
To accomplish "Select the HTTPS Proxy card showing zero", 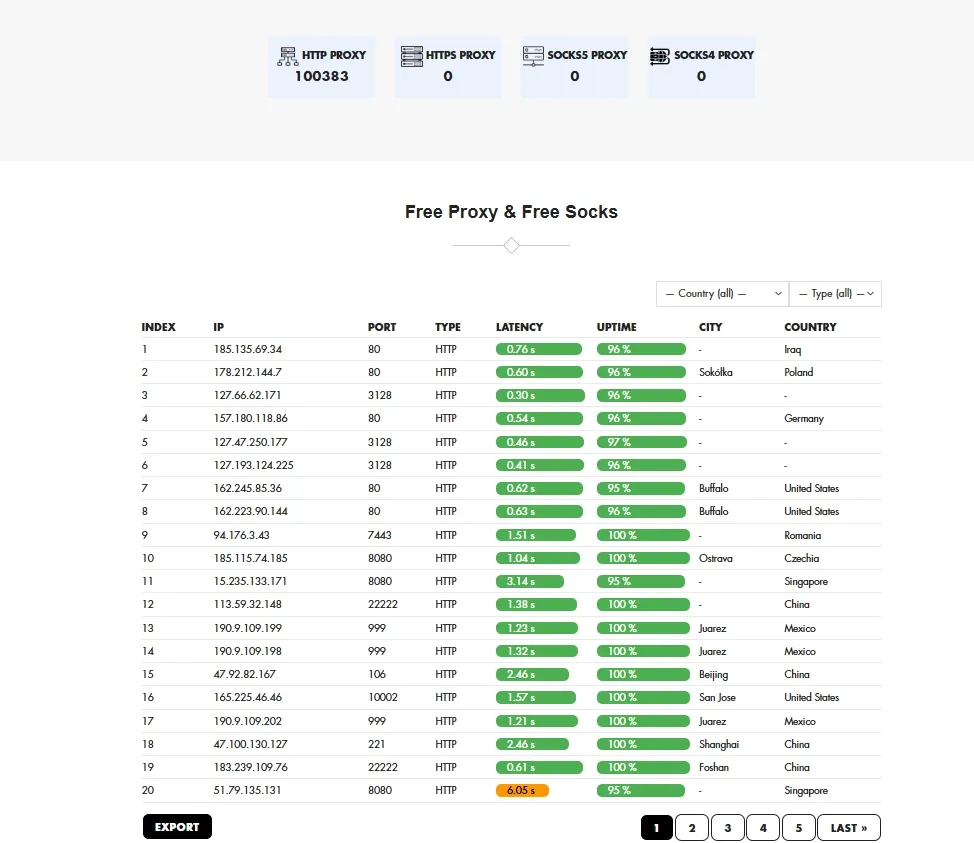I will pyautogui.click(x=448, y=67).
